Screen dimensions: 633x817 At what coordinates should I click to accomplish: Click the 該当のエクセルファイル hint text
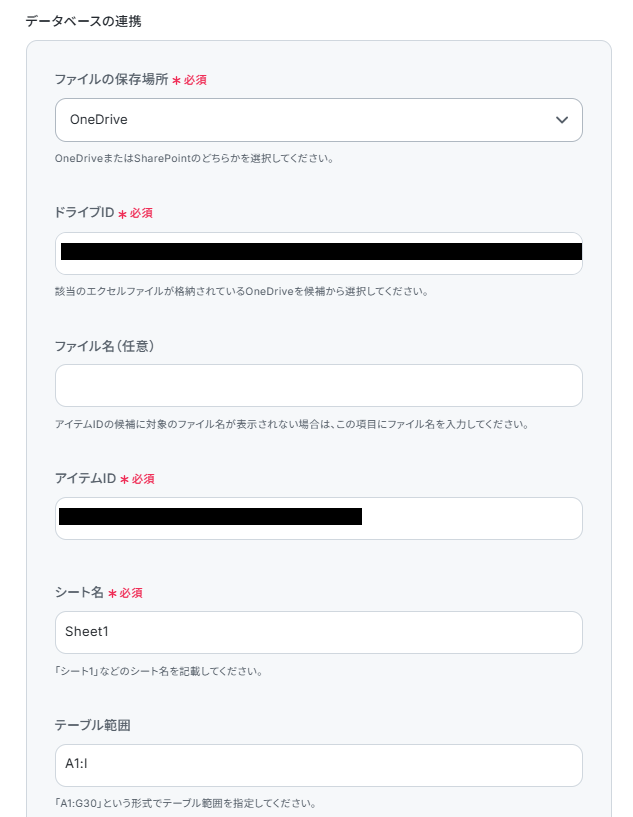[242, 291]
